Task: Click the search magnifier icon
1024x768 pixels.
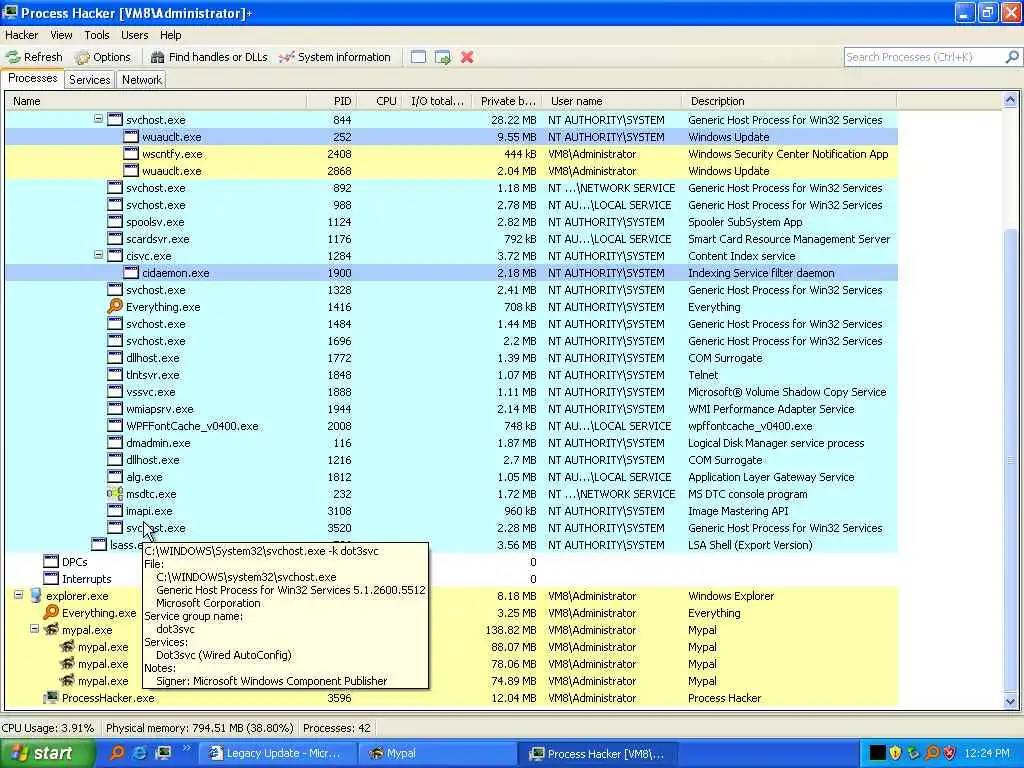Action: [1012, 57]
